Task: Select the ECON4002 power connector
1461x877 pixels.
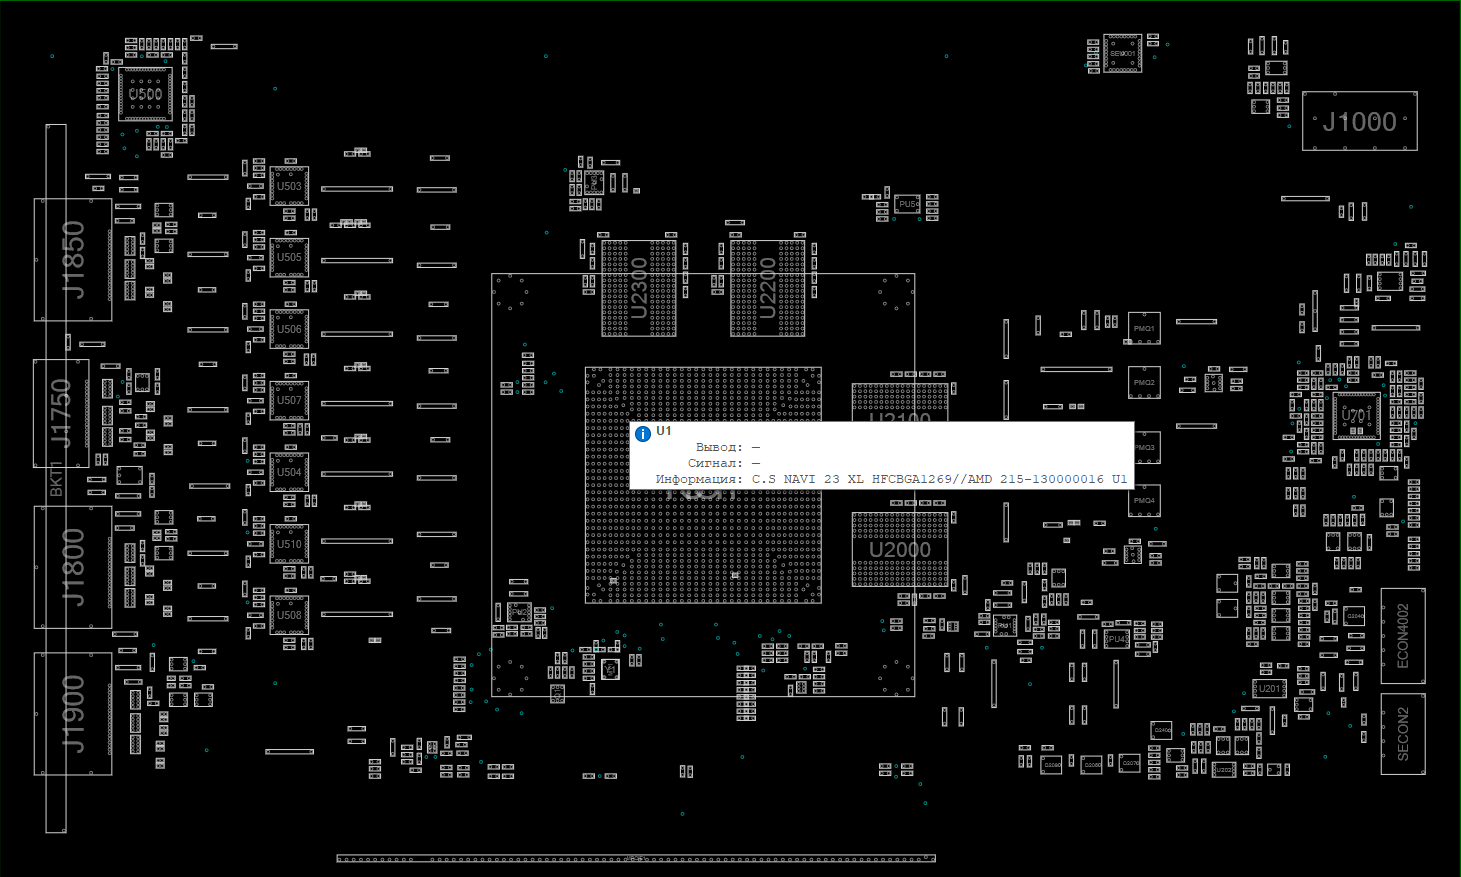Action: pos(1403,636)
